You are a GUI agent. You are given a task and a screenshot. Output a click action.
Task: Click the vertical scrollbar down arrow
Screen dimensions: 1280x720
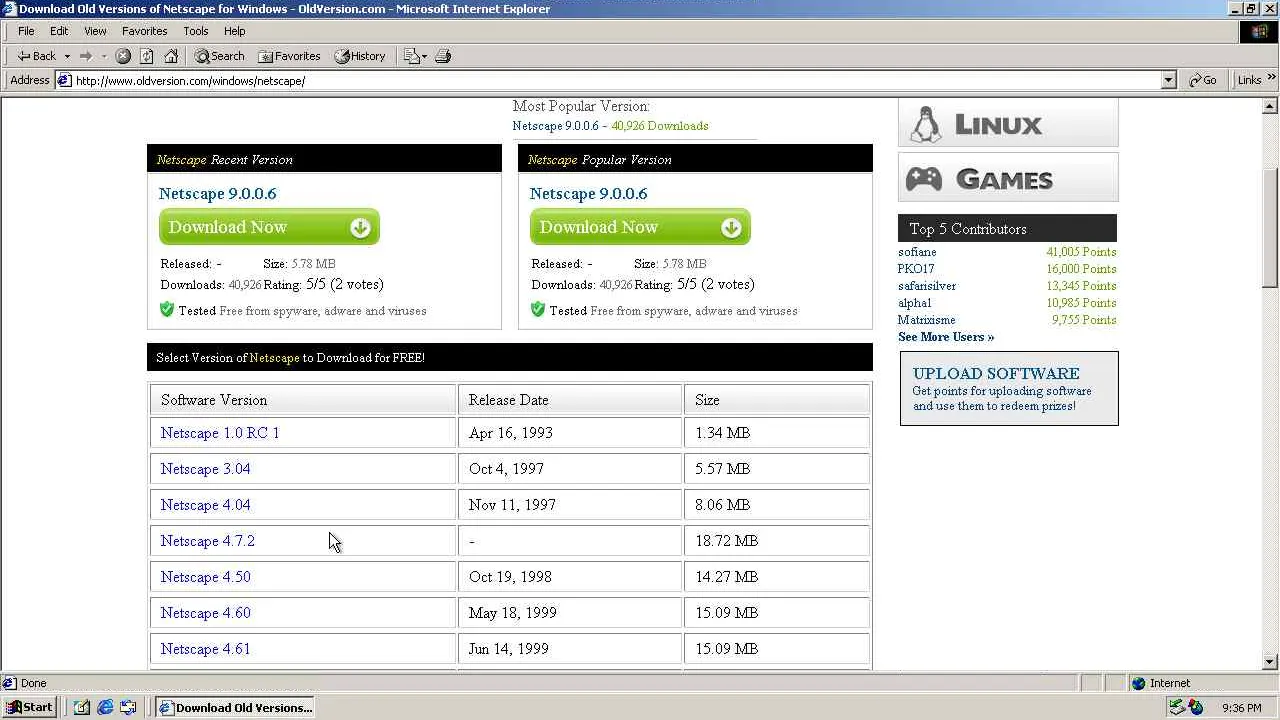pos(1271,662)
